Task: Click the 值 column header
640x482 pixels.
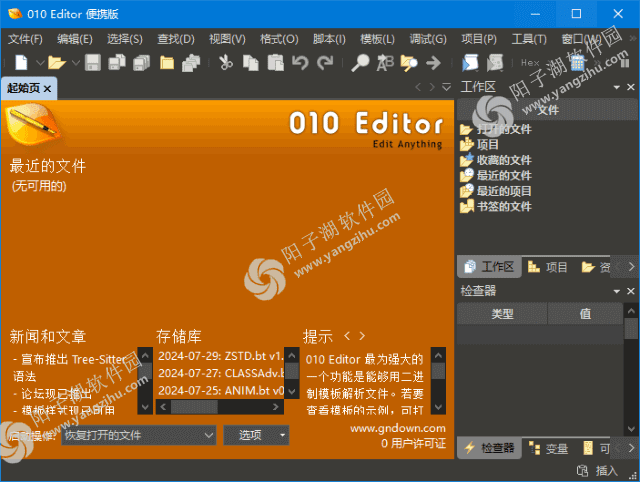Action: coord(585,313)
